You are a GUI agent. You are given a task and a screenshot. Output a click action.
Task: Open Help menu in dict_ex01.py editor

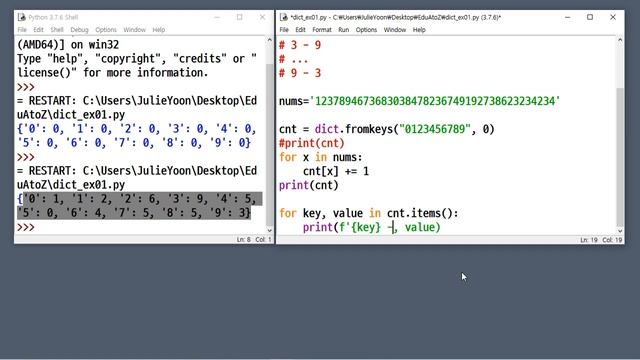419,30
